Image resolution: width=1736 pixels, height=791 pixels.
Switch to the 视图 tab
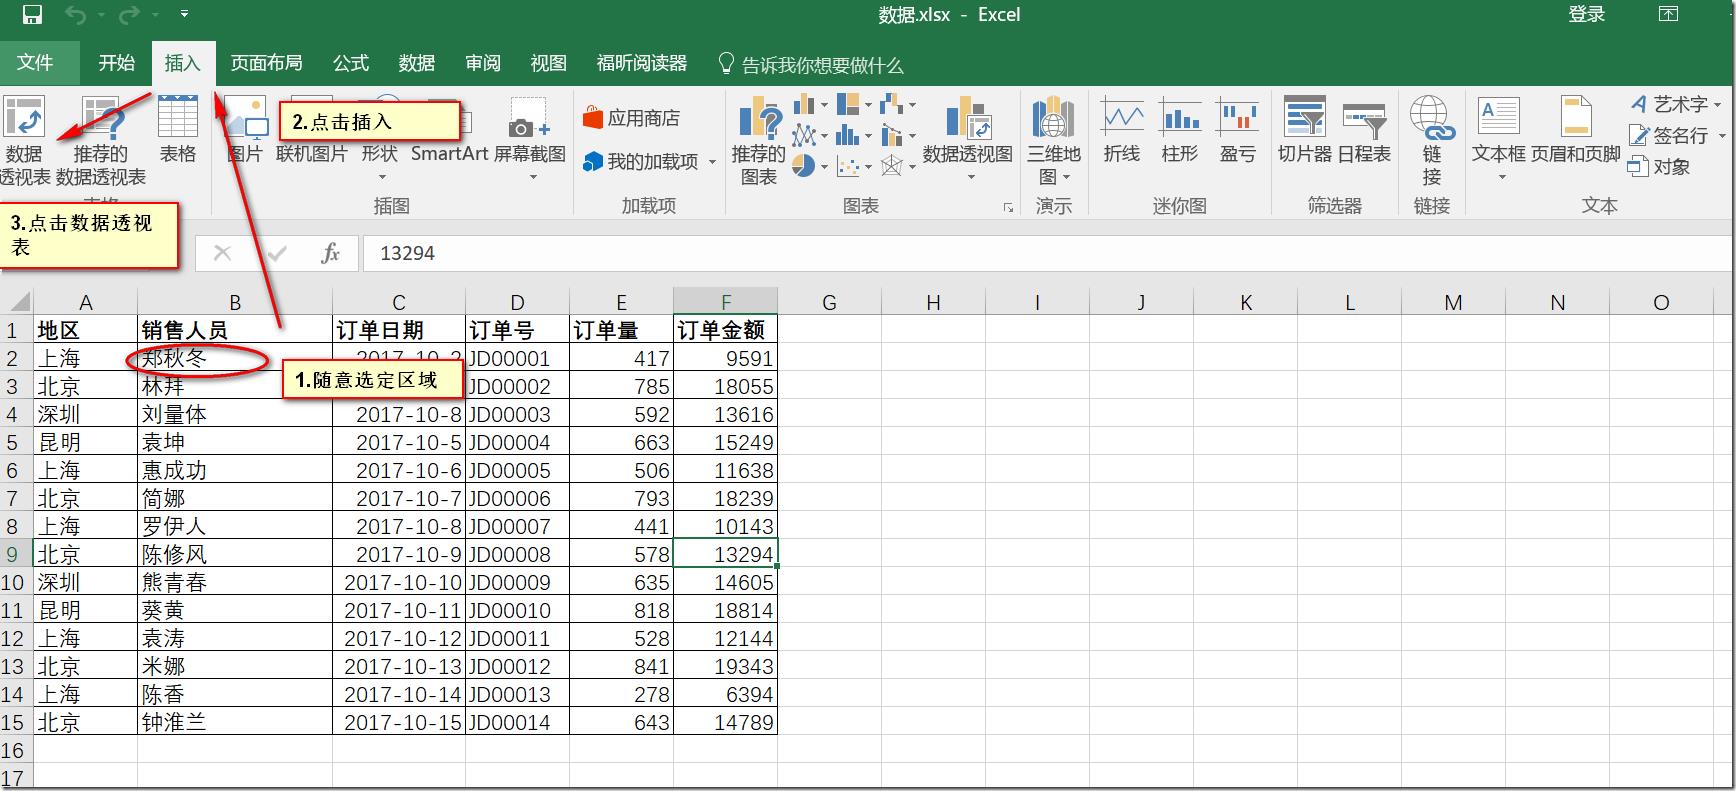549,63
